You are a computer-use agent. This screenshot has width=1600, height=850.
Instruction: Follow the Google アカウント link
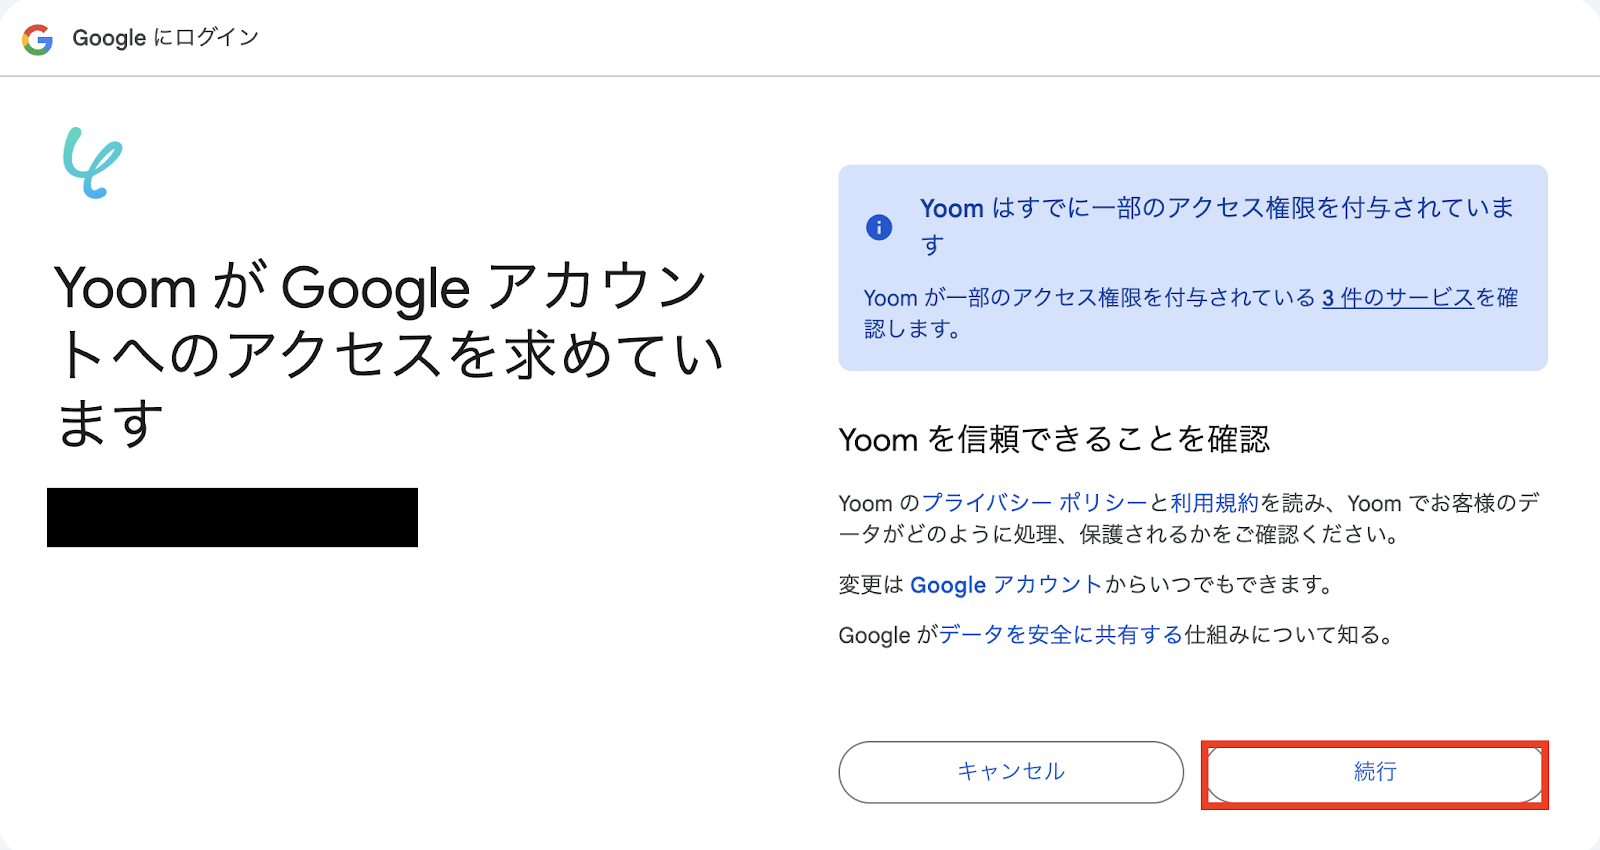[x=1005, y=585]
